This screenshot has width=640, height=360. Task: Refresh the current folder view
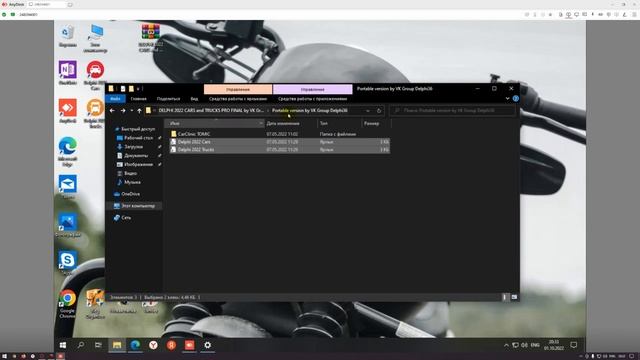[379, 111]
